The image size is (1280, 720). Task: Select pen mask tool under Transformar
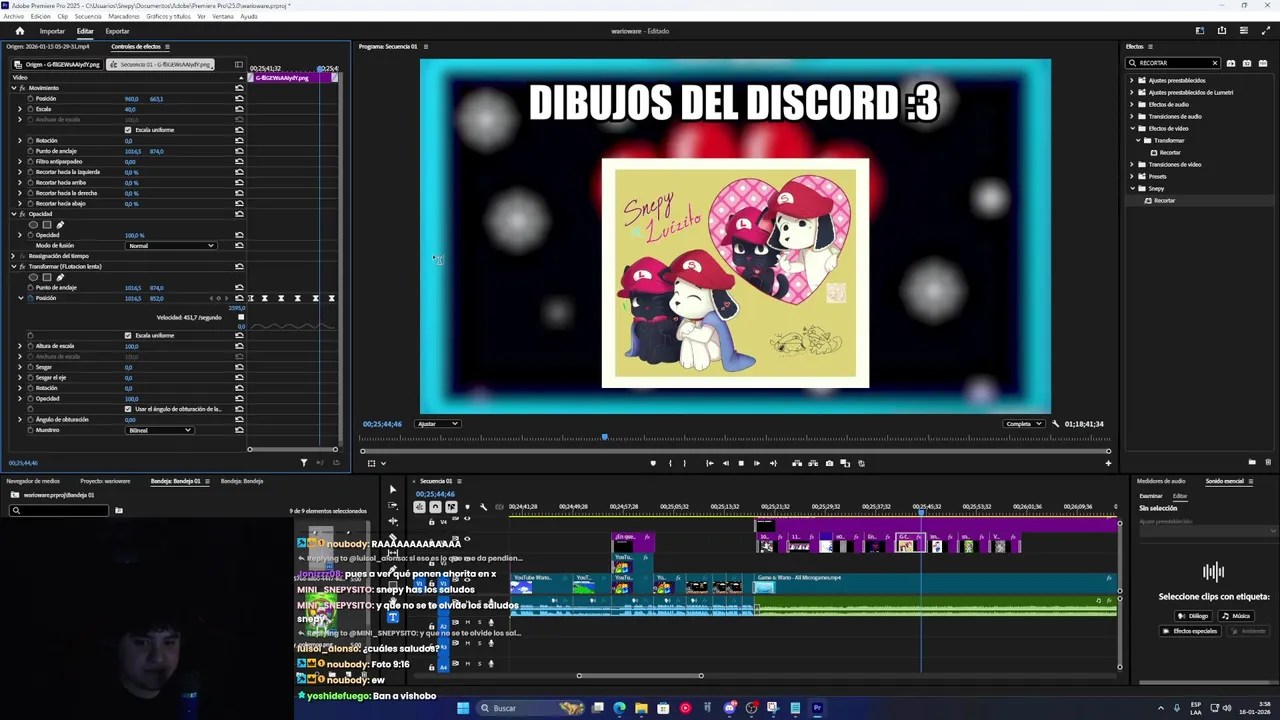60,277
